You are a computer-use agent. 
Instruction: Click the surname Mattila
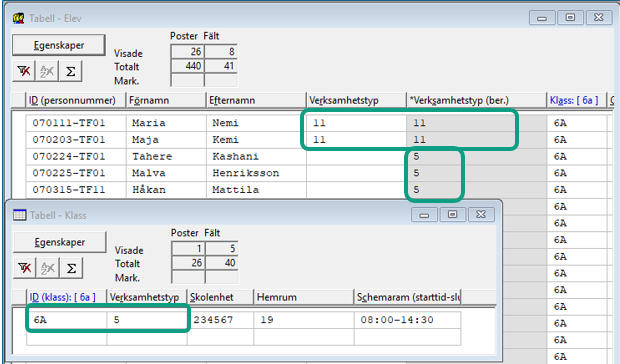236,190
